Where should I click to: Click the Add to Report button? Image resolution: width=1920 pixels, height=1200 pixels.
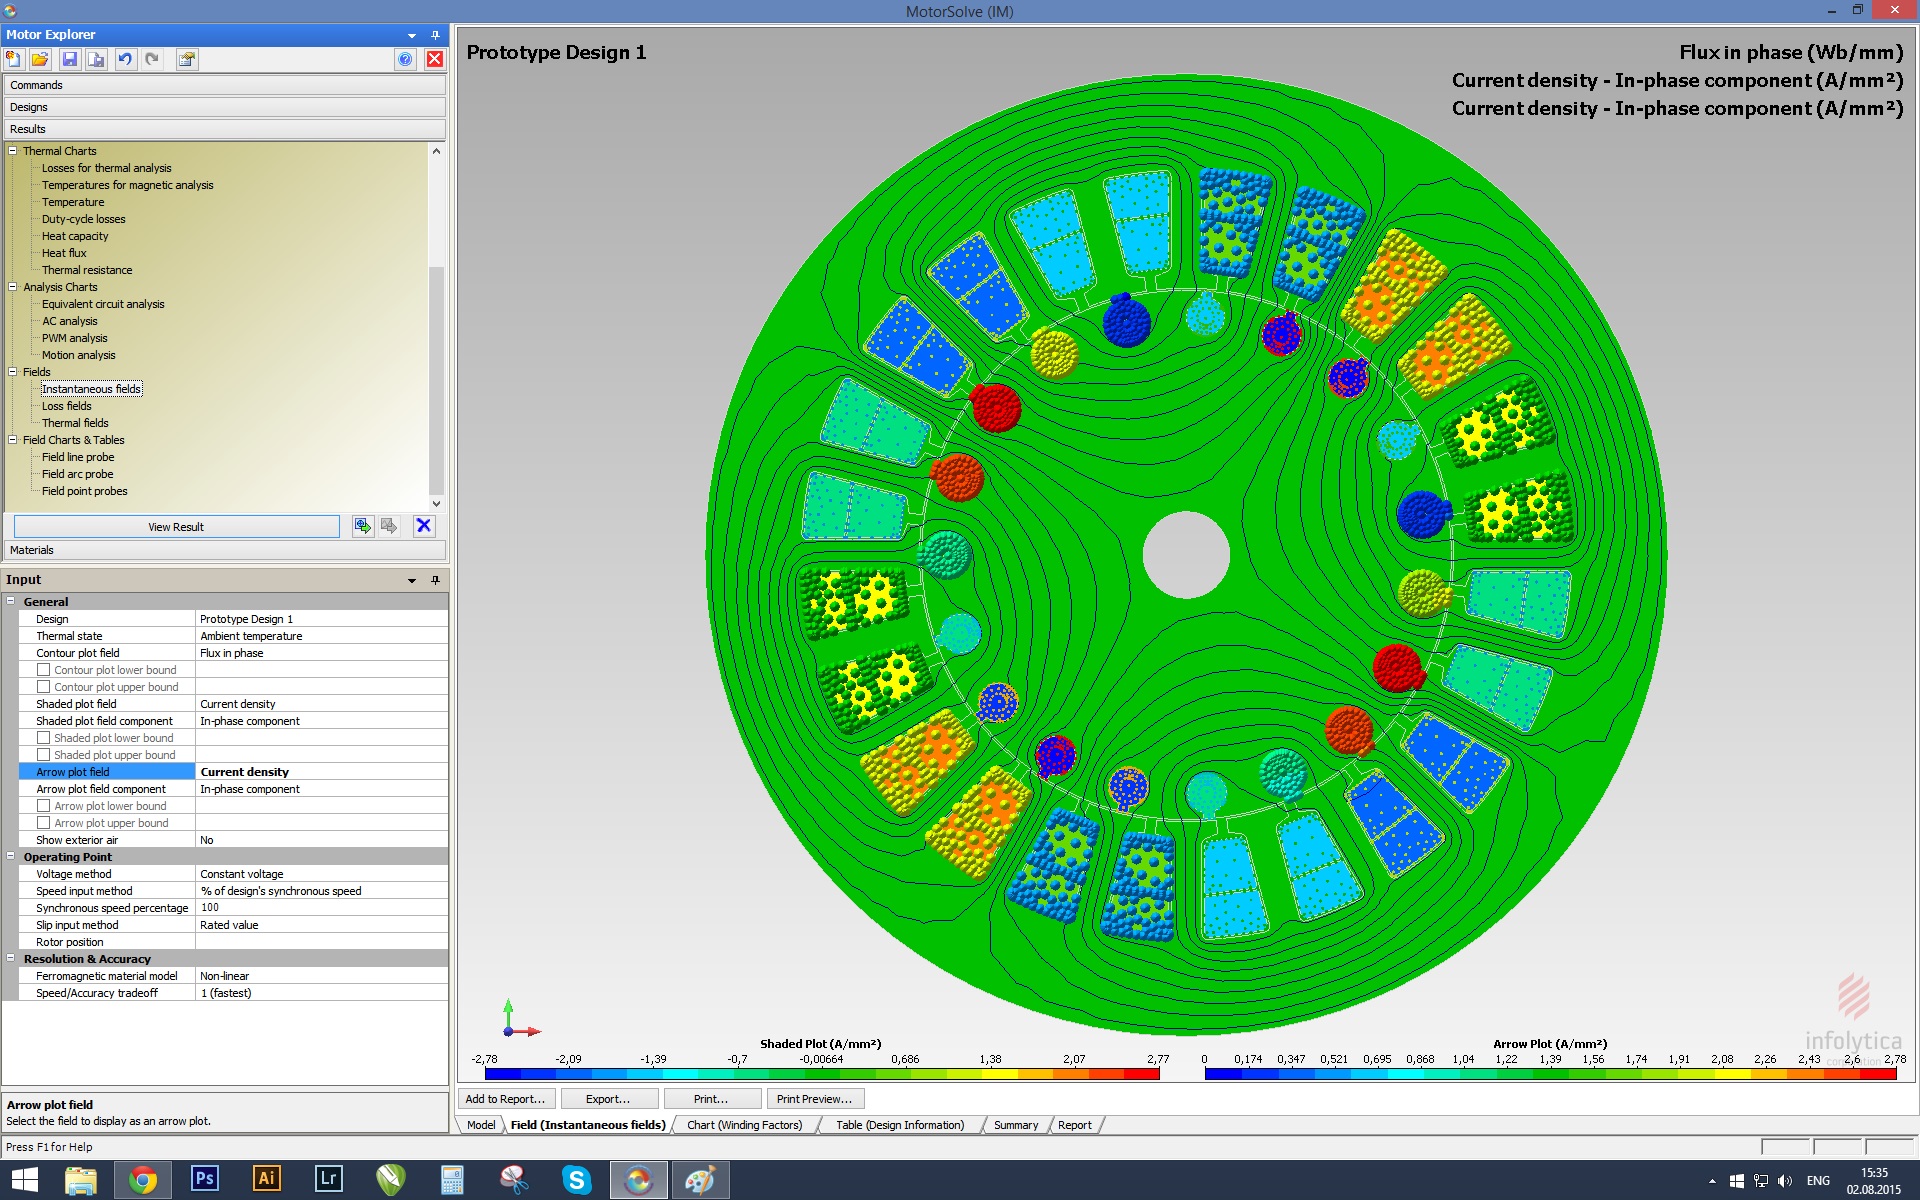point(505,1099)
